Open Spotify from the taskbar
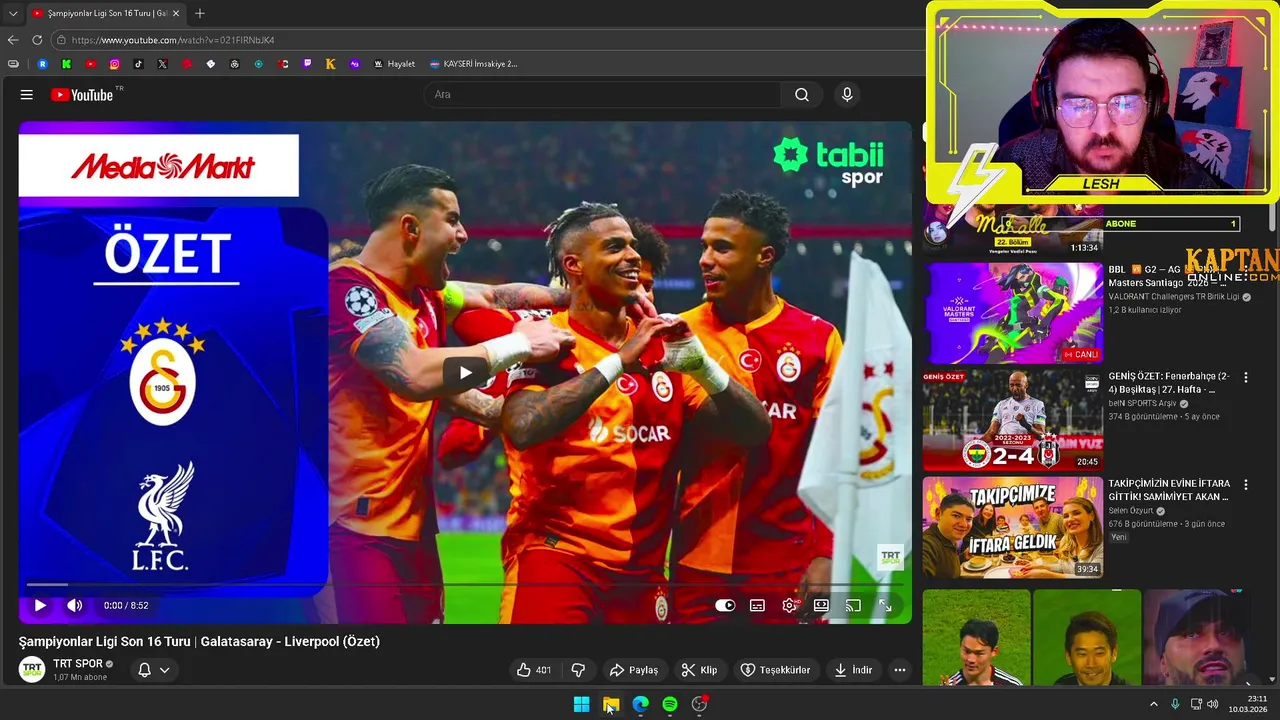Viewport: 1280px width, 720px height. (670, 704)
